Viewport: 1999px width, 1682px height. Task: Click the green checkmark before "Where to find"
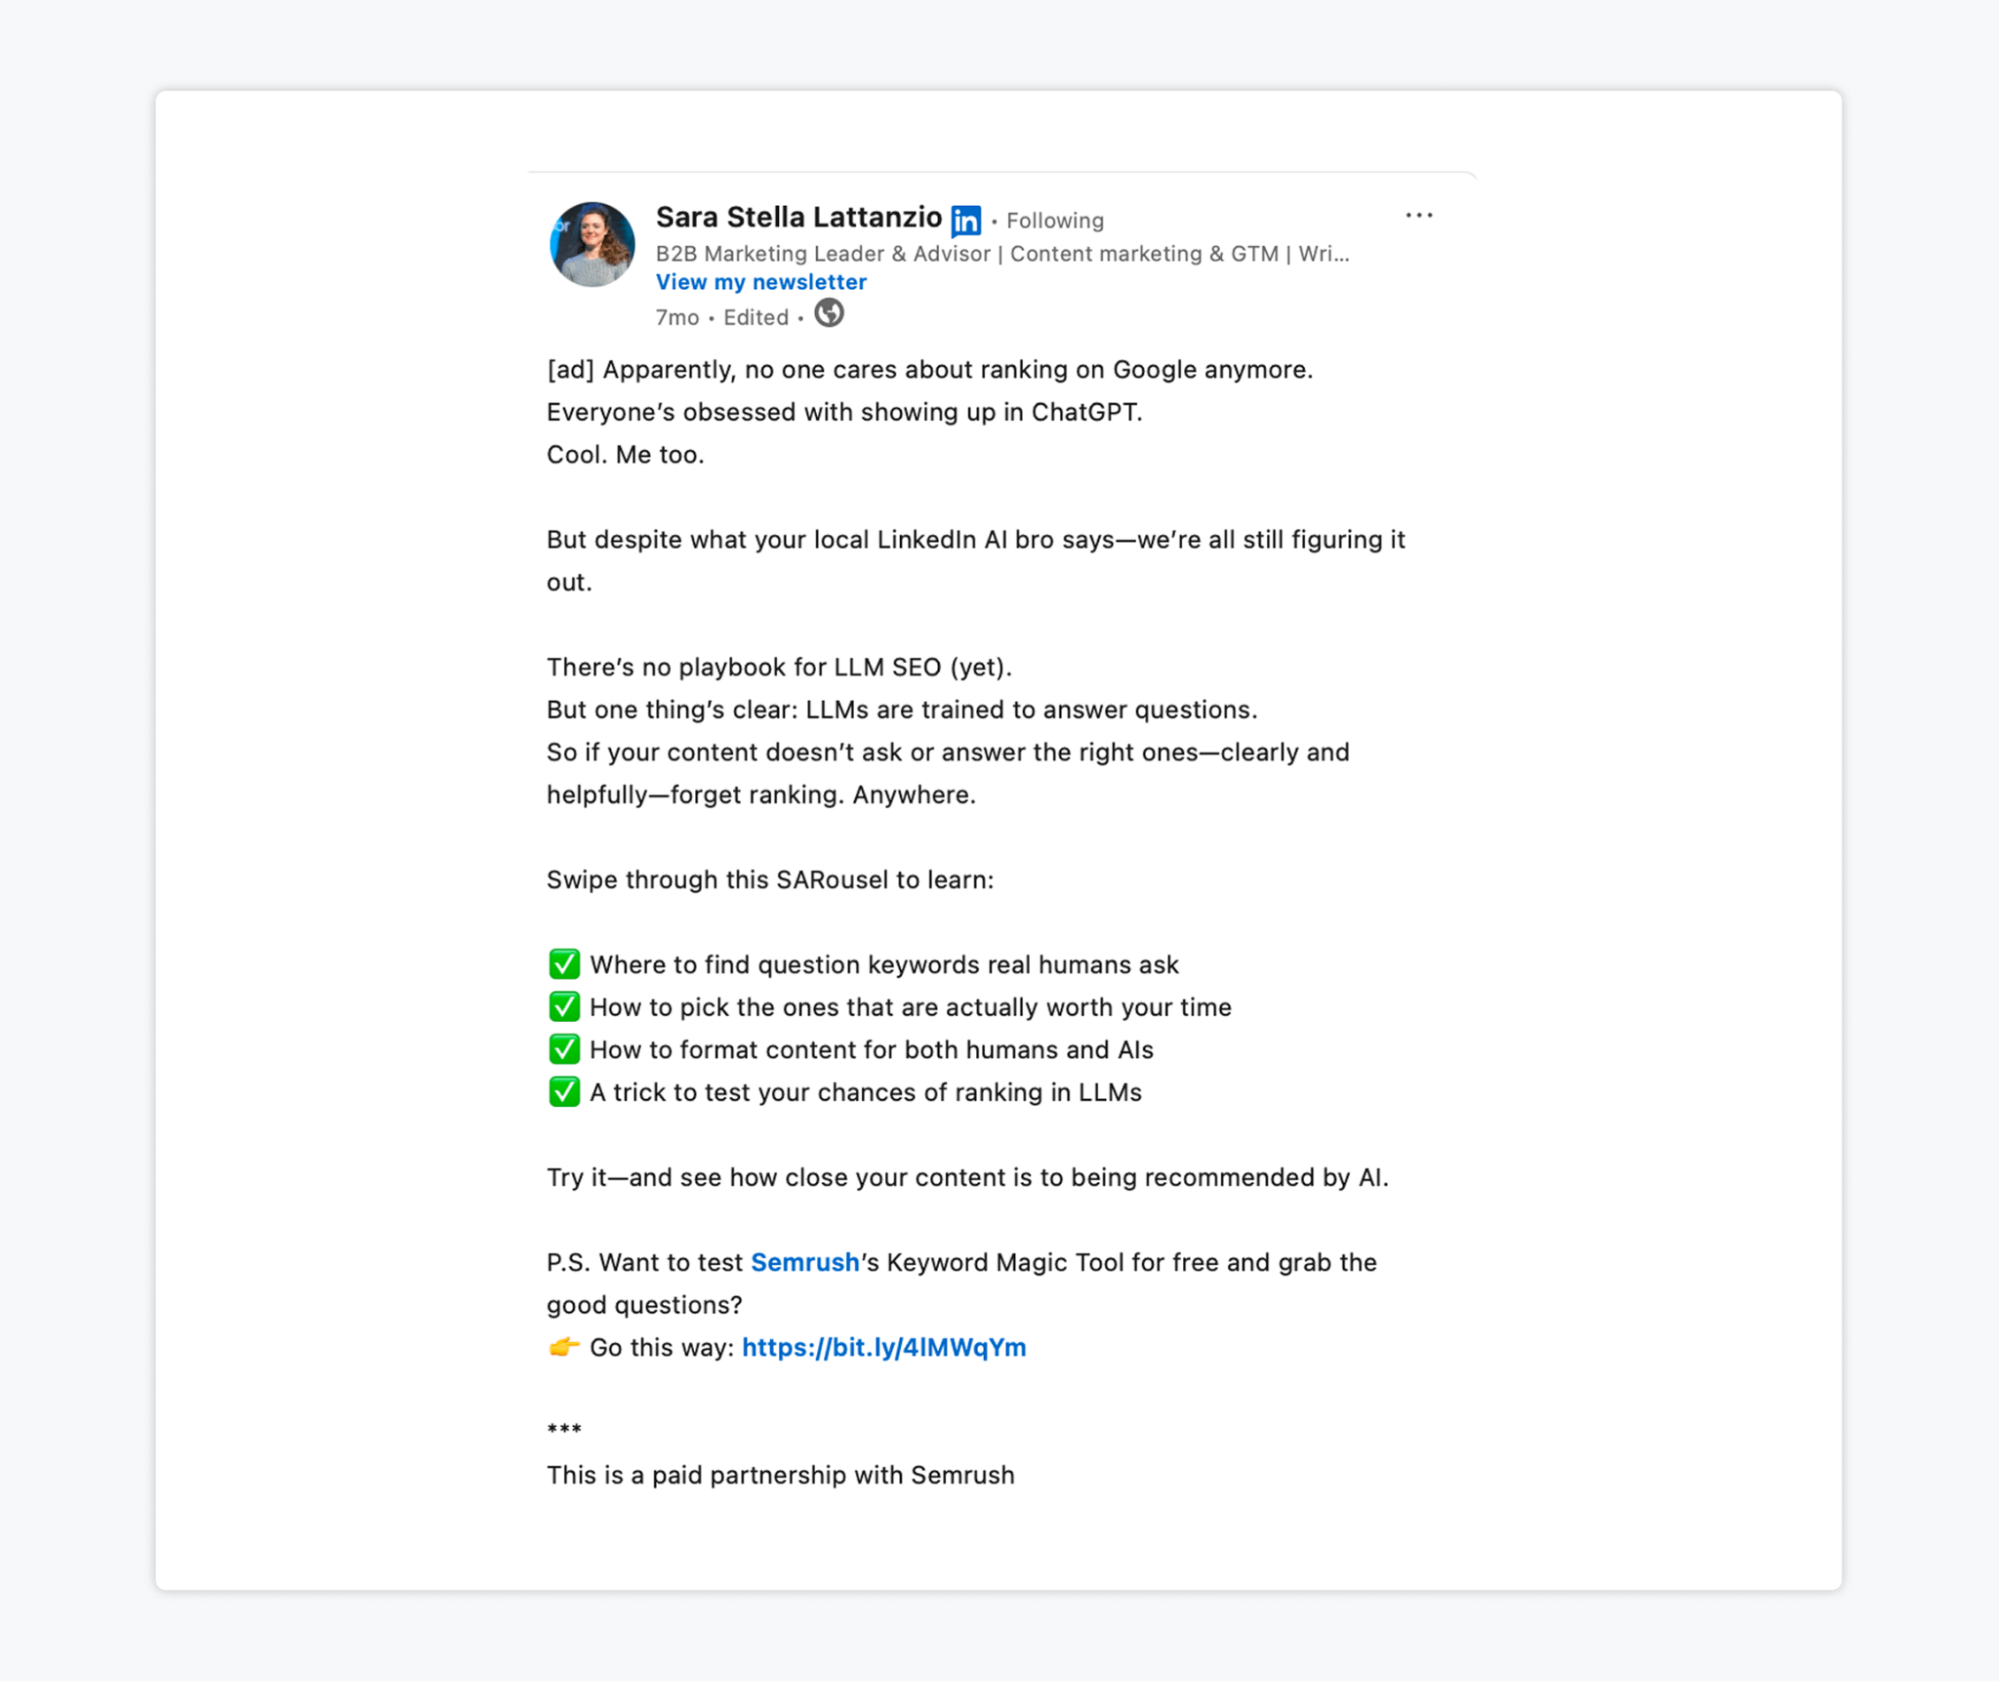[x=564, y=964]
